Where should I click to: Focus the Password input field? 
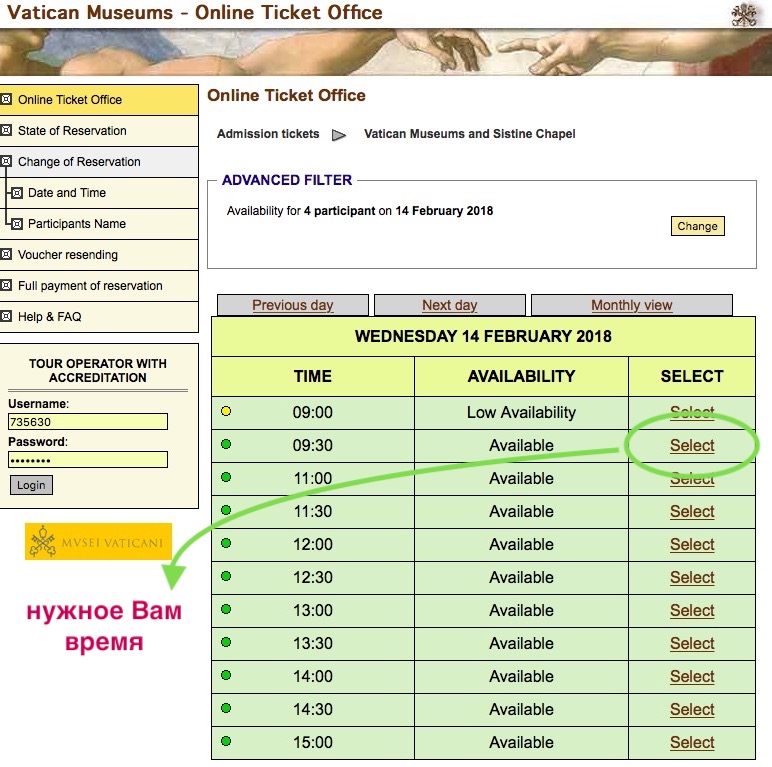tap(88, 460)
